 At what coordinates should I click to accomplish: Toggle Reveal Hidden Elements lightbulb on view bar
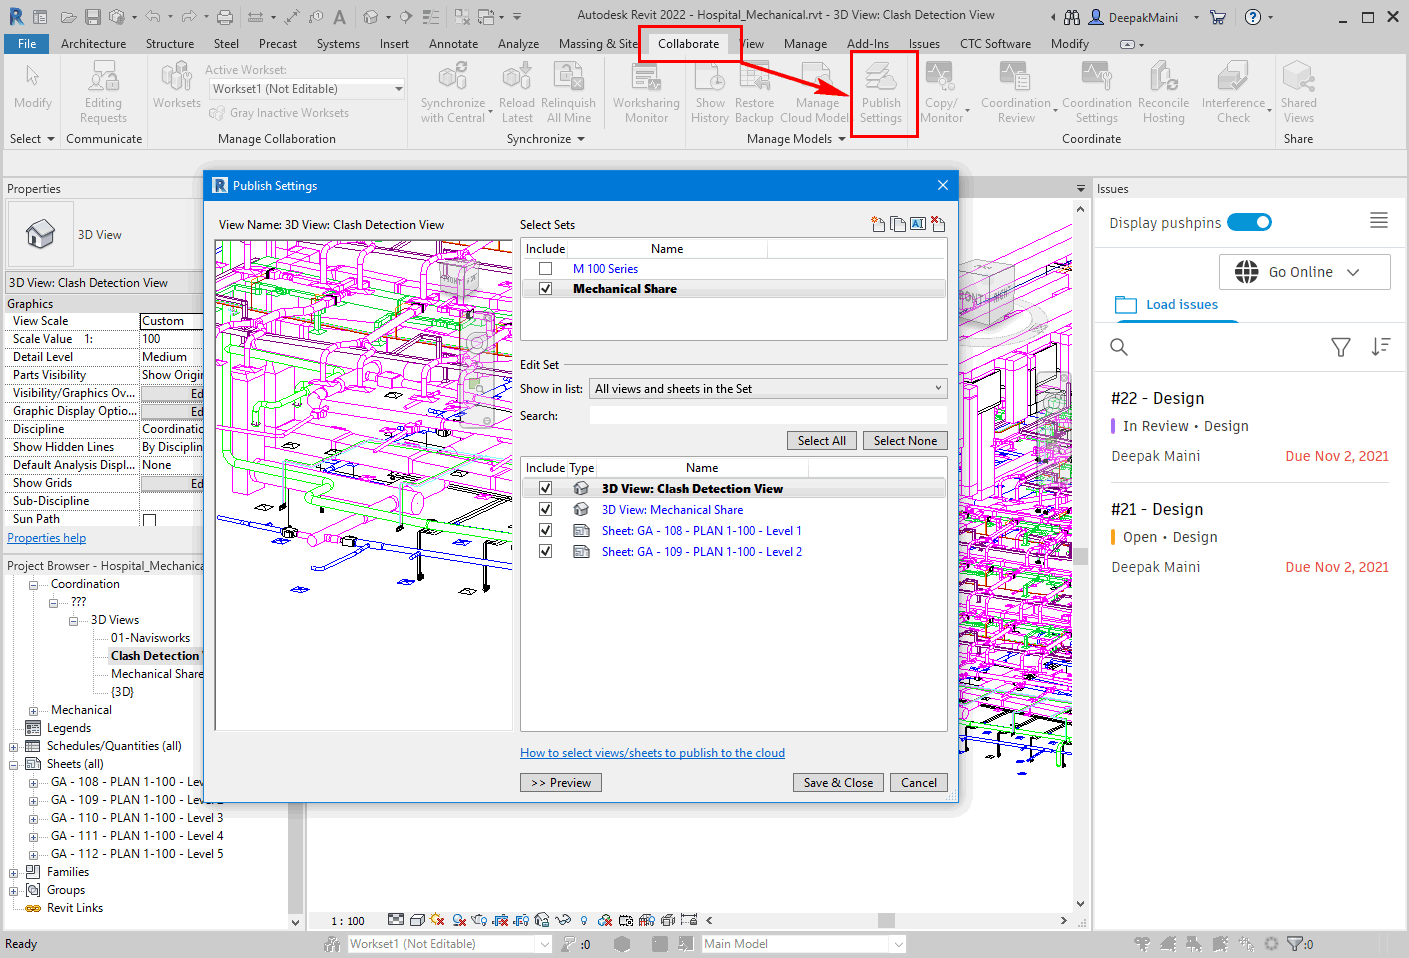tap(583, 920)
